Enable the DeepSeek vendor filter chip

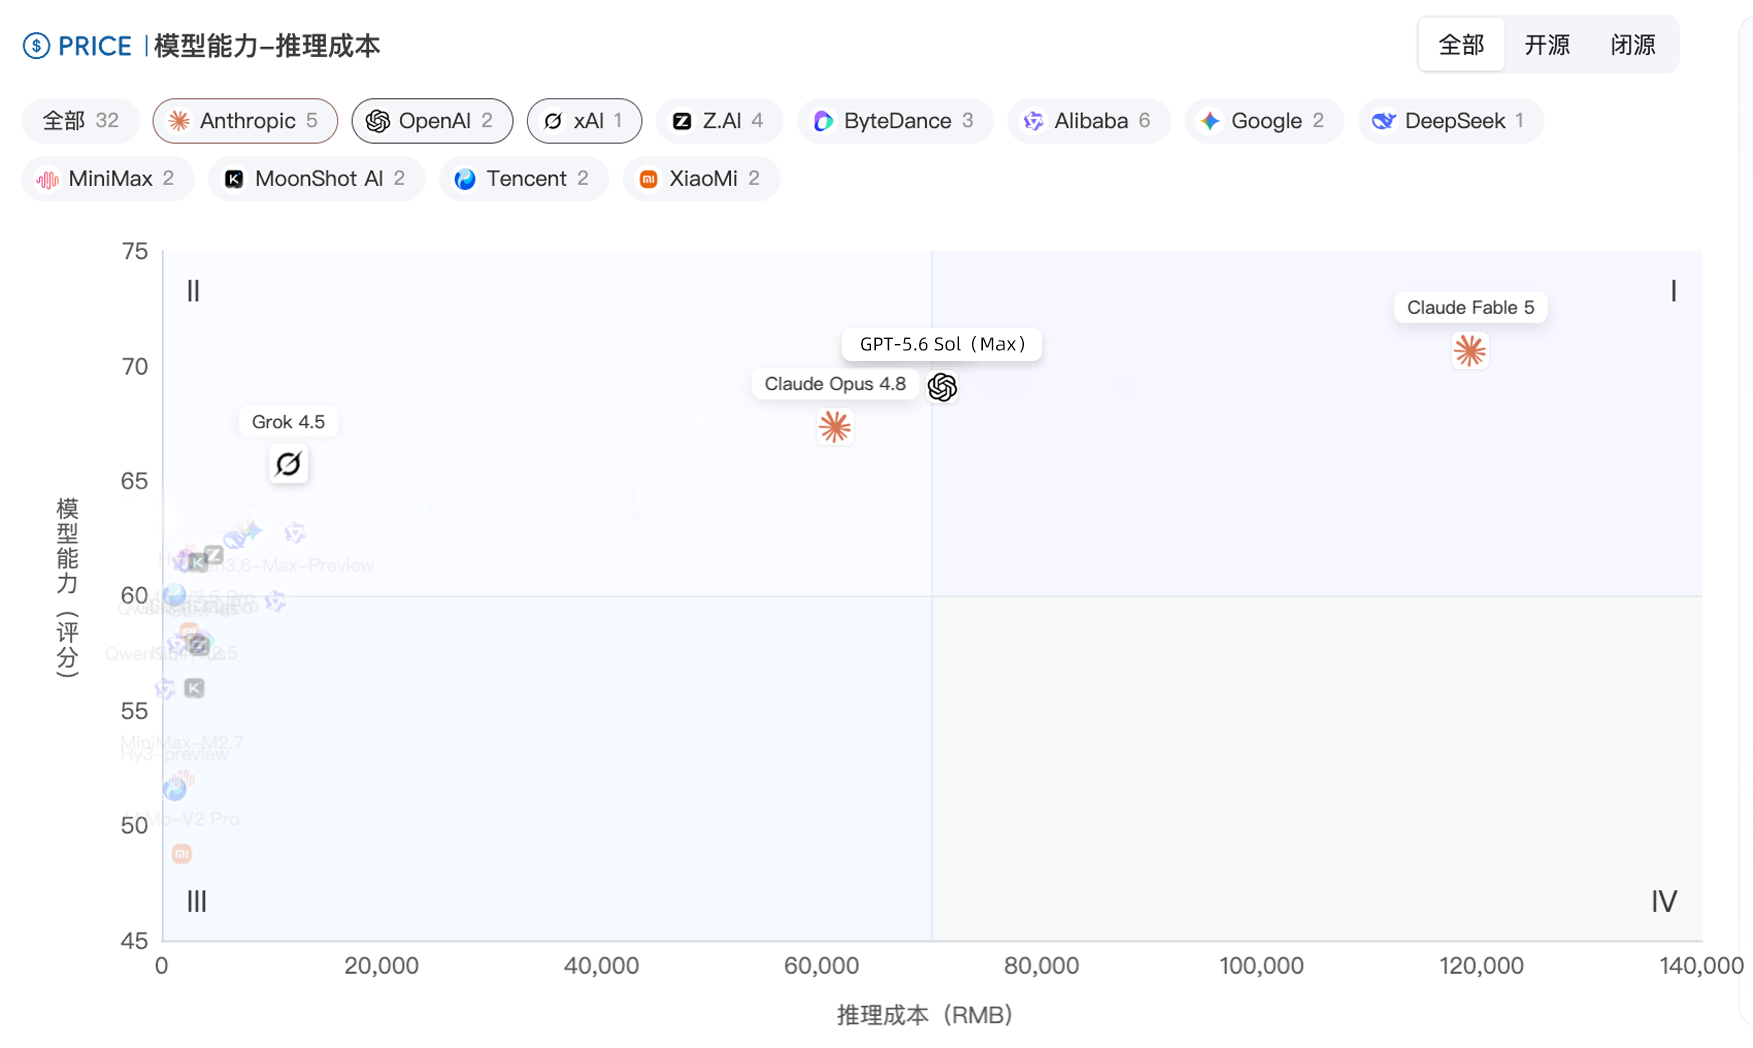(x=1450, y=121)
